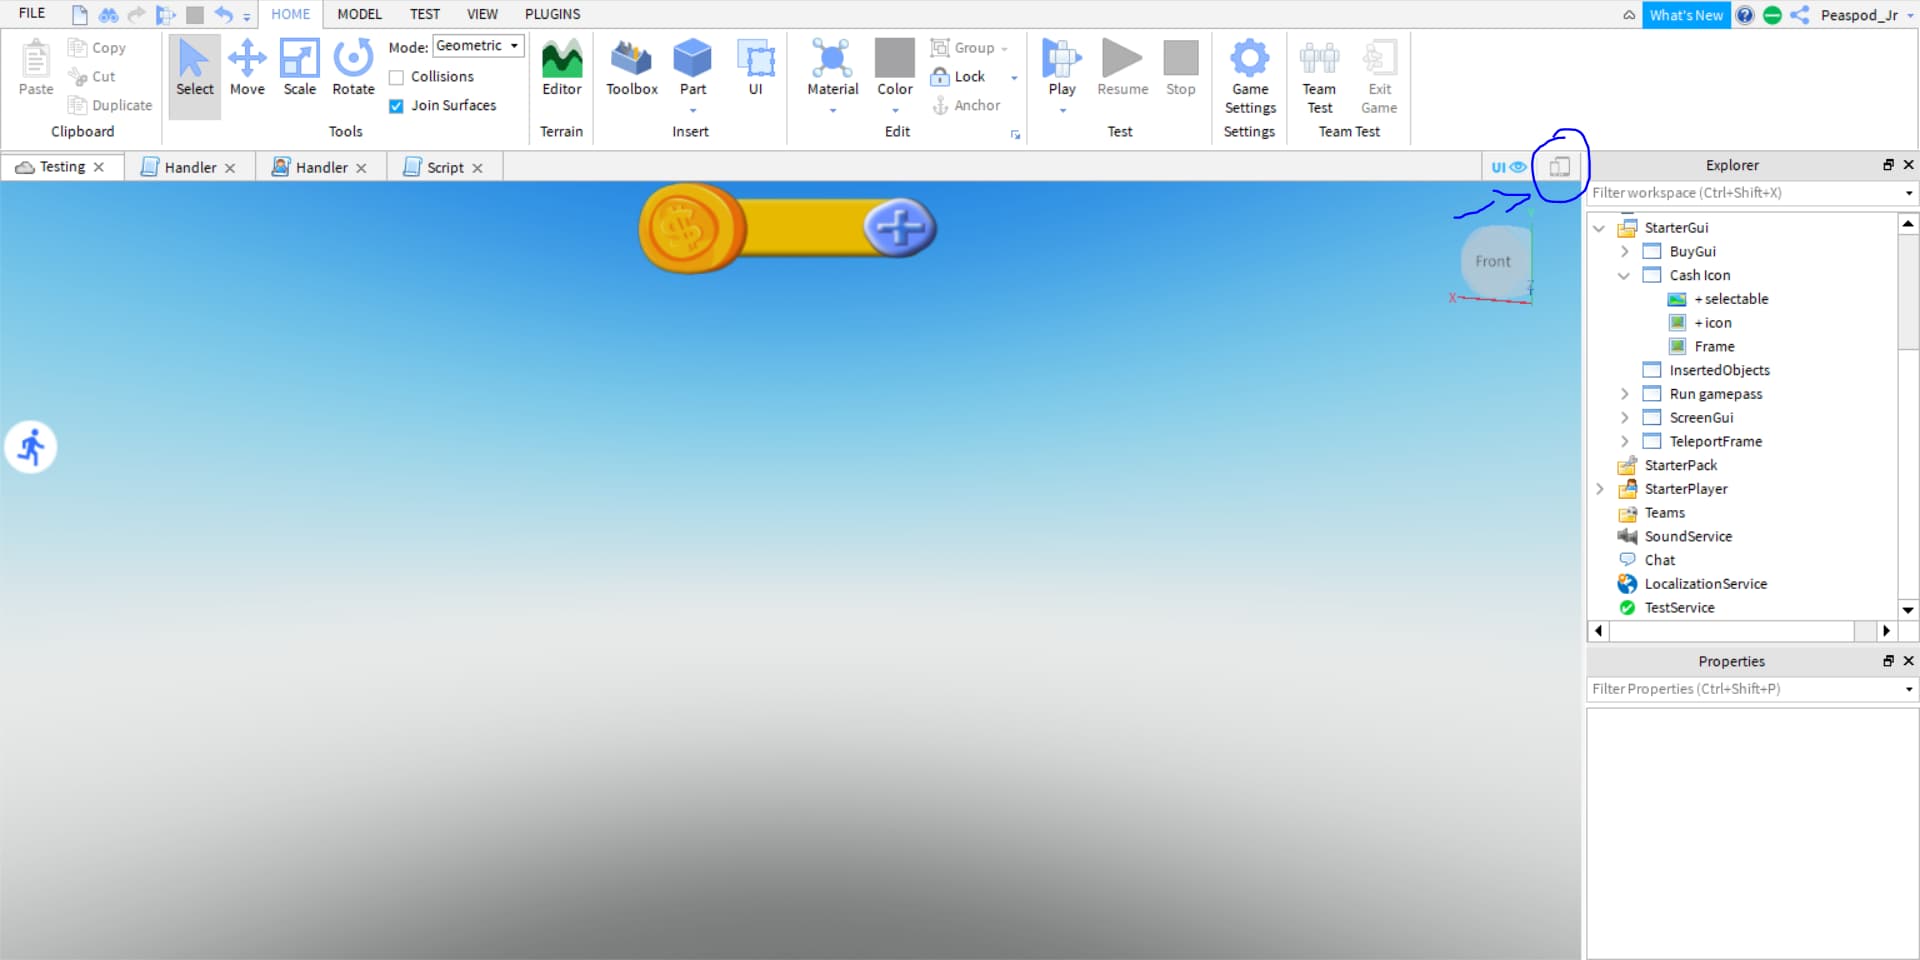
Task: Select the Move tool
Action: (x=247, y=68)
